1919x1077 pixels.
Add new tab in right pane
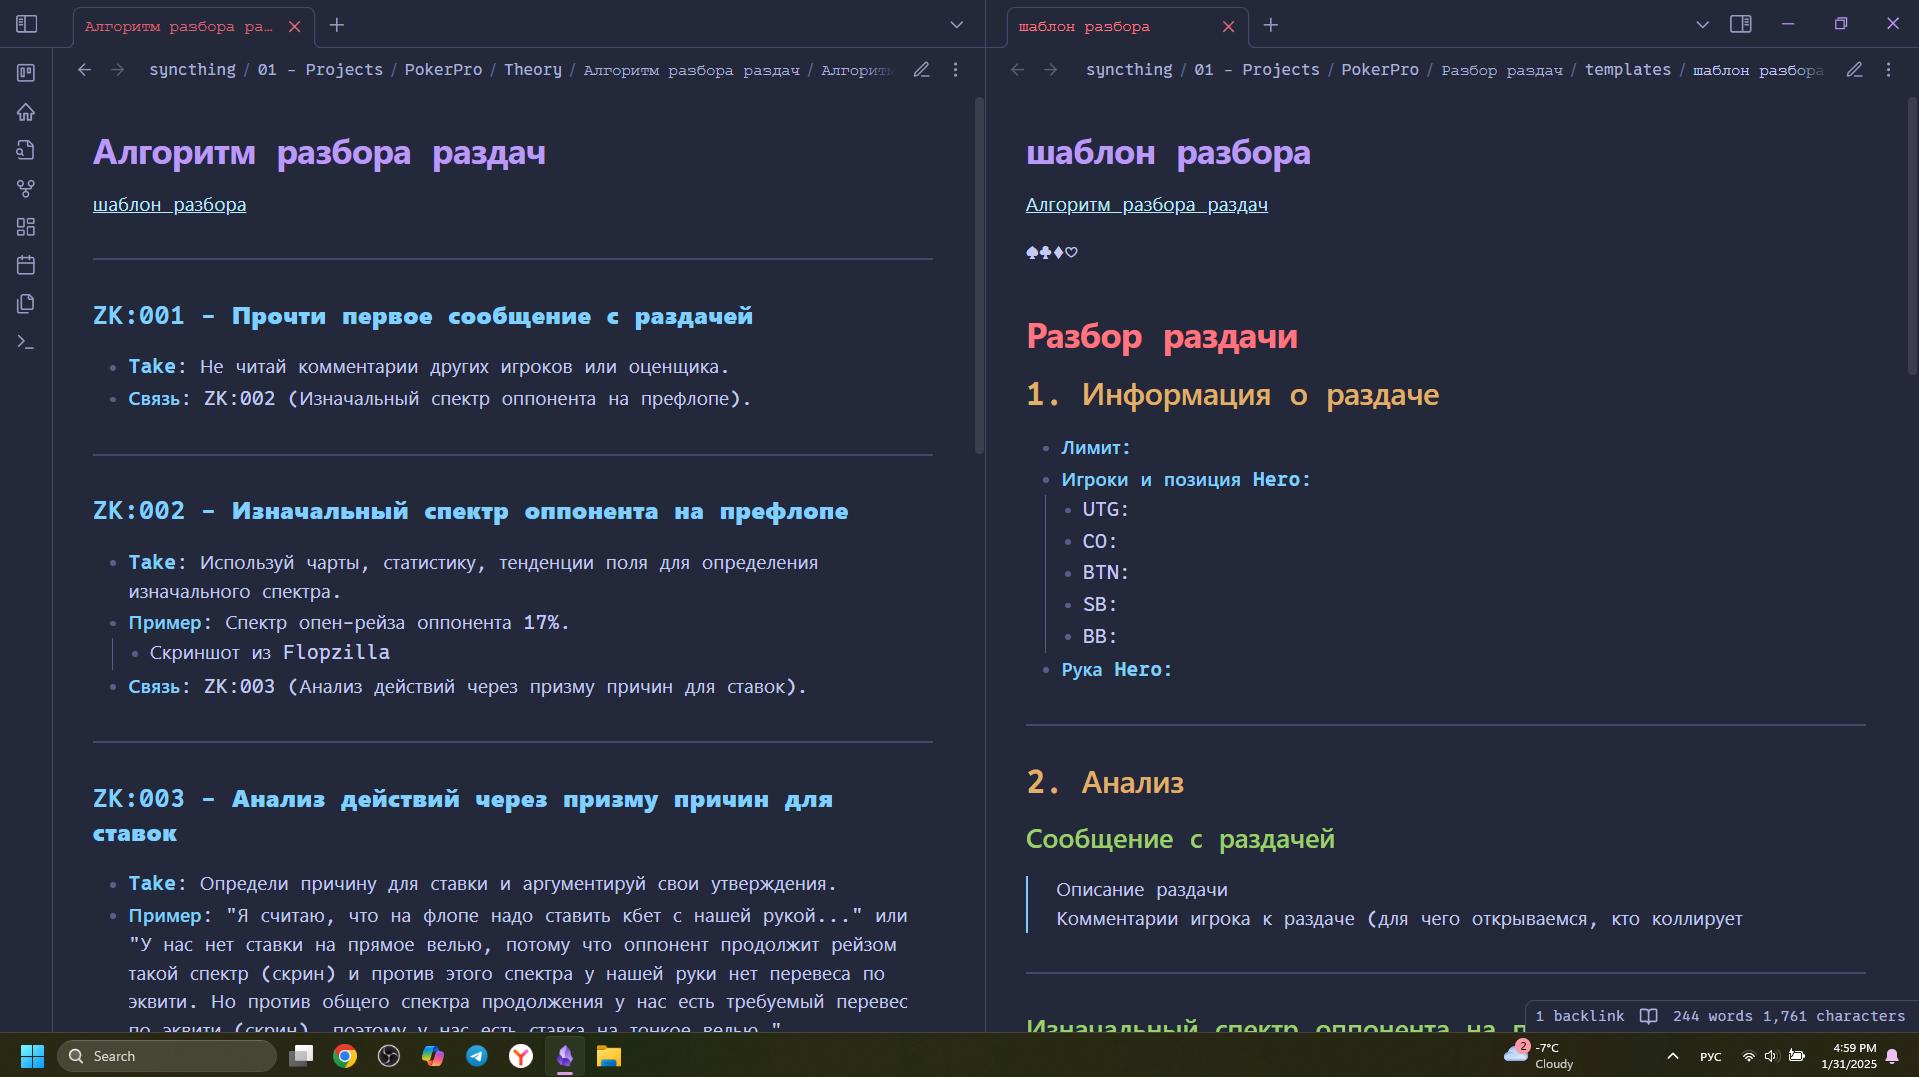pos(1271,25)
